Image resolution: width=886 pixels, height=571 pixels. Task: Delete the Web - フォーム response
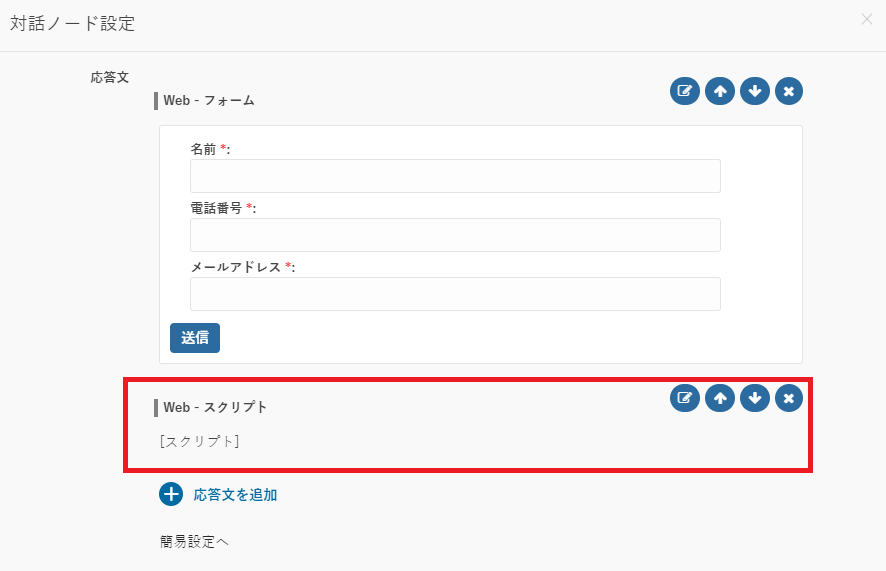(789, 91)
